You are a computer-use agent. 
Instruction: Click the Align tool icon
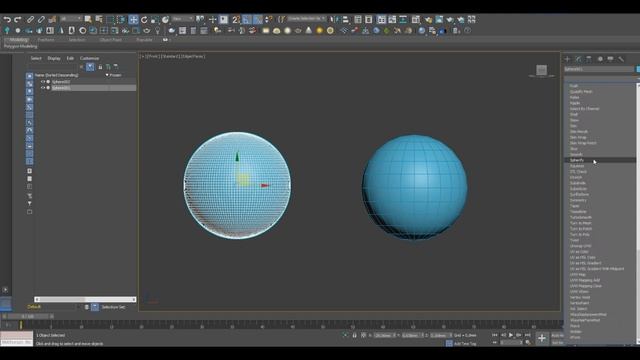coord(346,19)
